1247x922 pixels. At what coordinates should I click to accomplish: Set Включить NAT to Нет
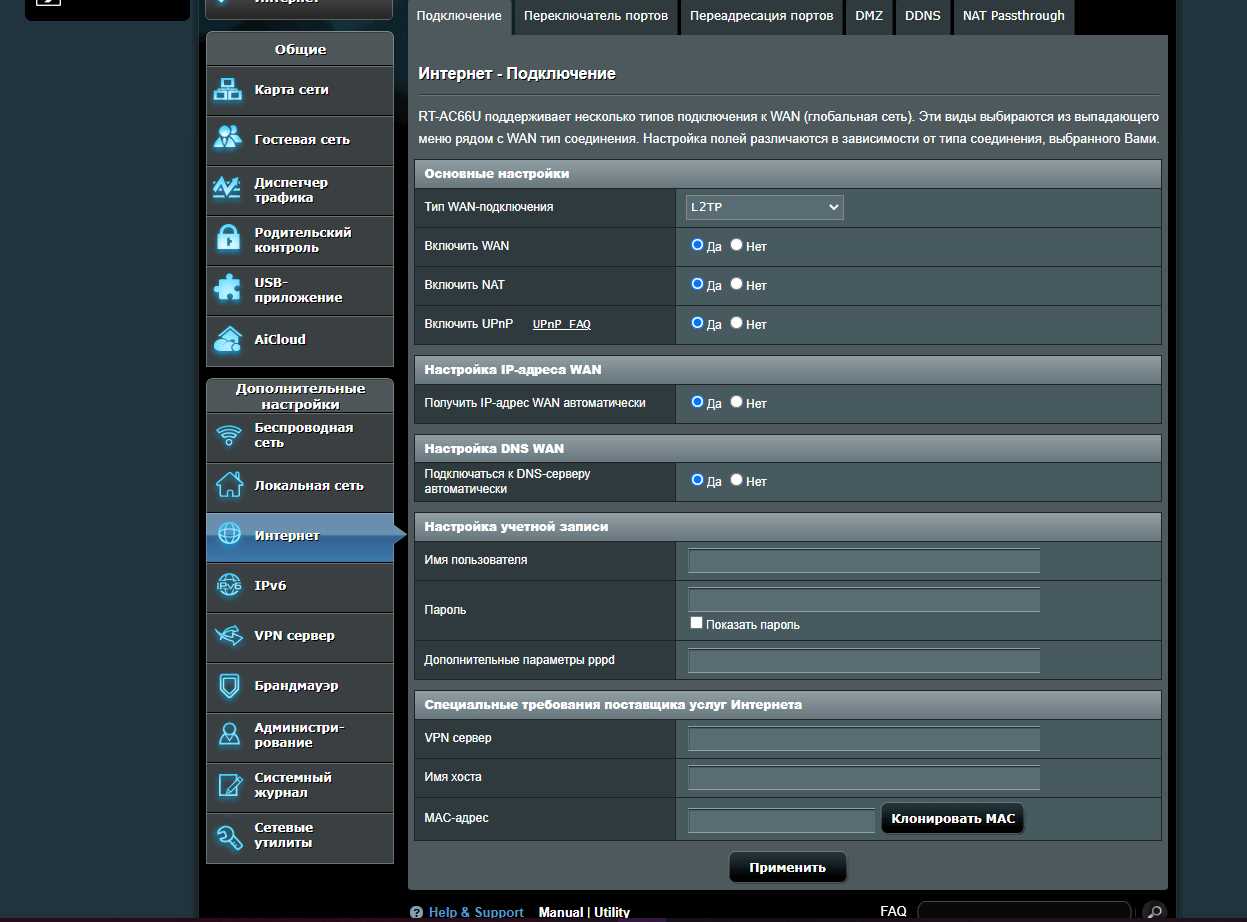point(737,284)
